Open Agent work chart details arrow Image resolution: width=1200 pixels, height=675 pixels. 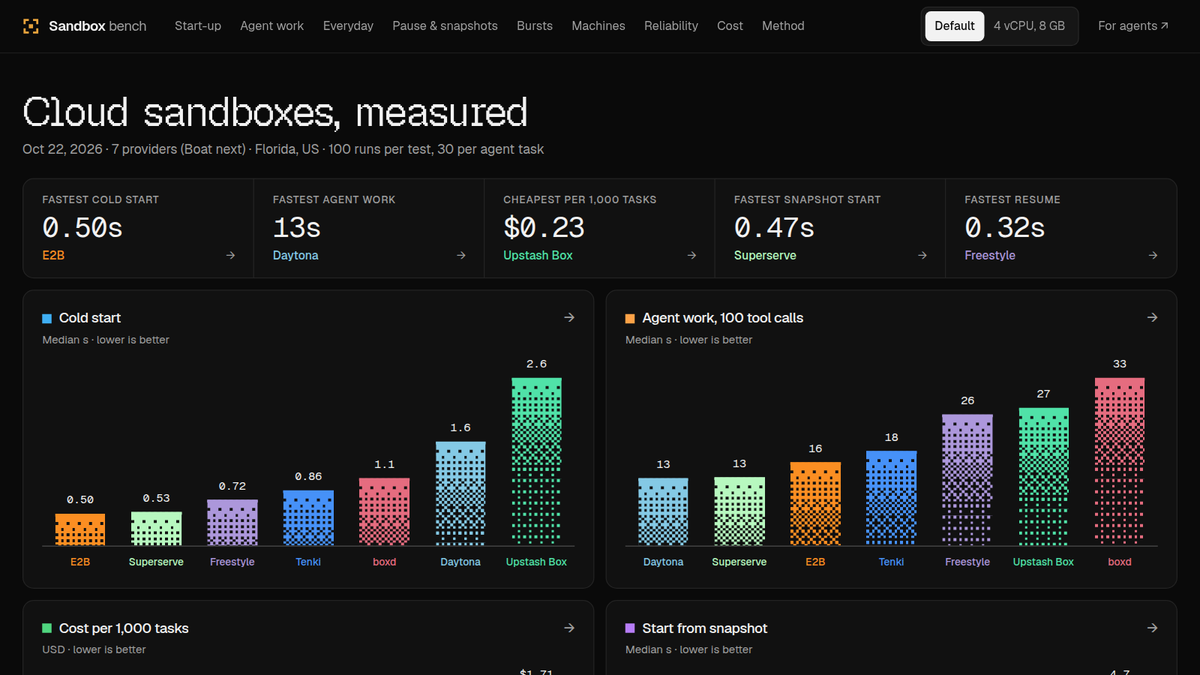point(1152,318)
